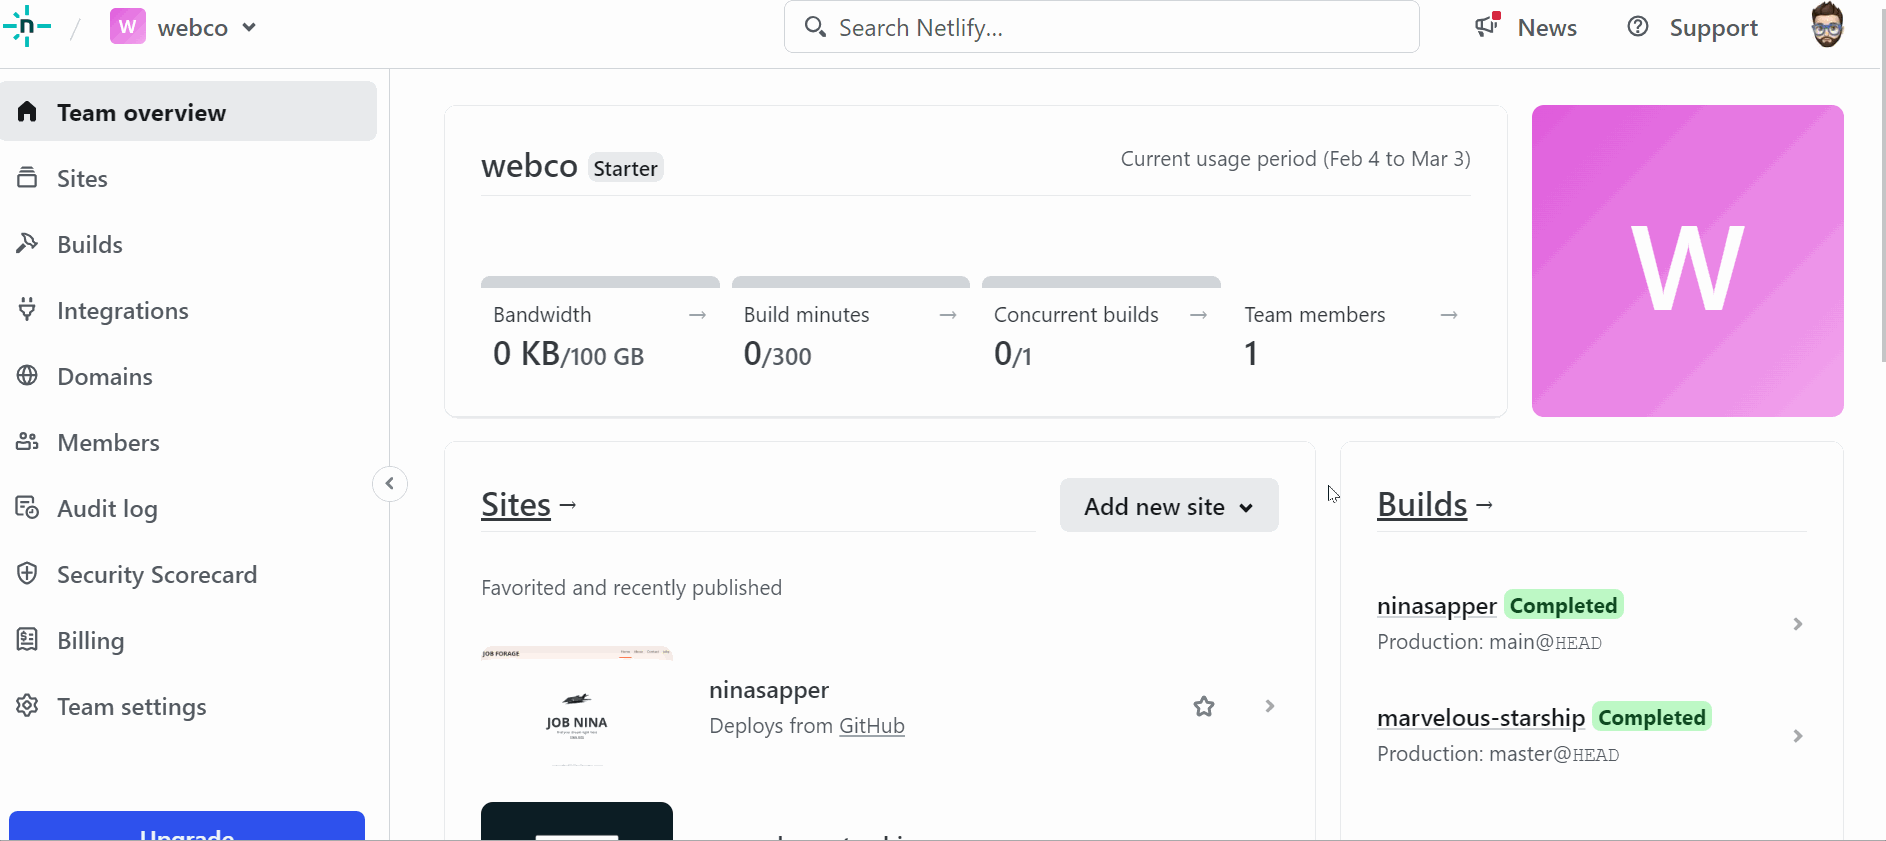Click the "Production: main@HEAD" text
The height and width of the screenshot is (841, 1886).
[1489, 642]
